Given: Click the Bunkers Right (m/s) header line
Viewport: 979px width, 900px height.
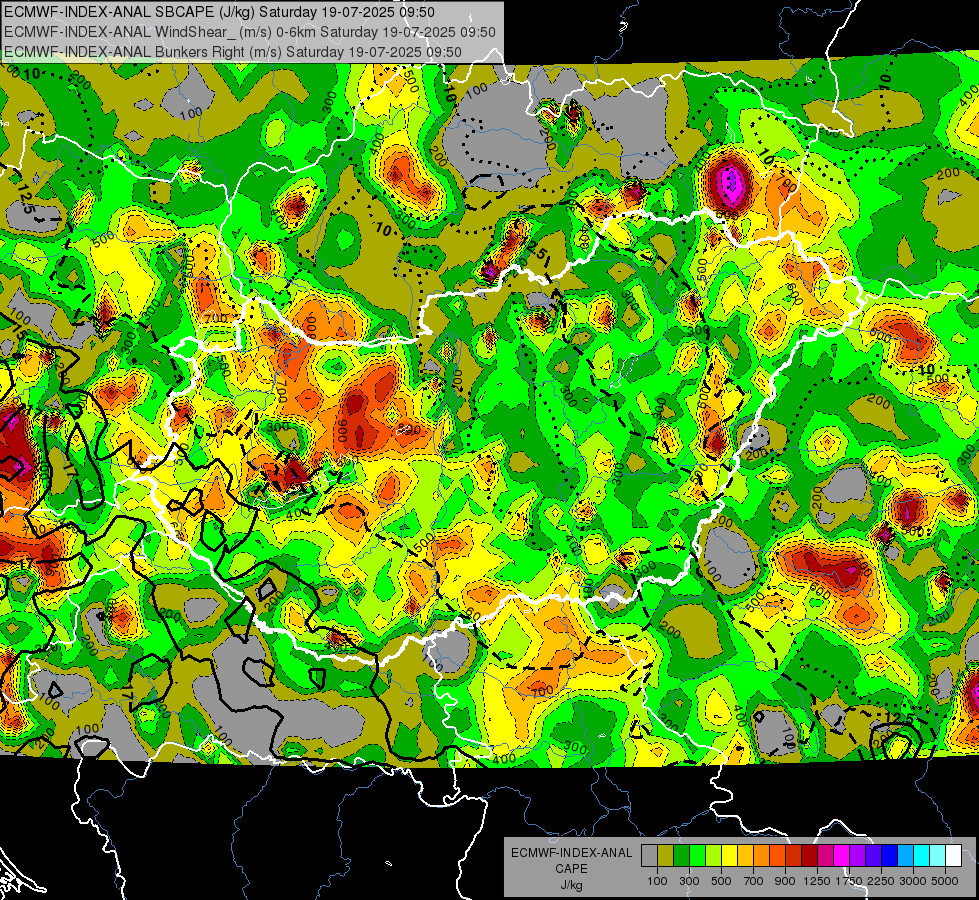Looking at the screenshot, I should 232,52.
